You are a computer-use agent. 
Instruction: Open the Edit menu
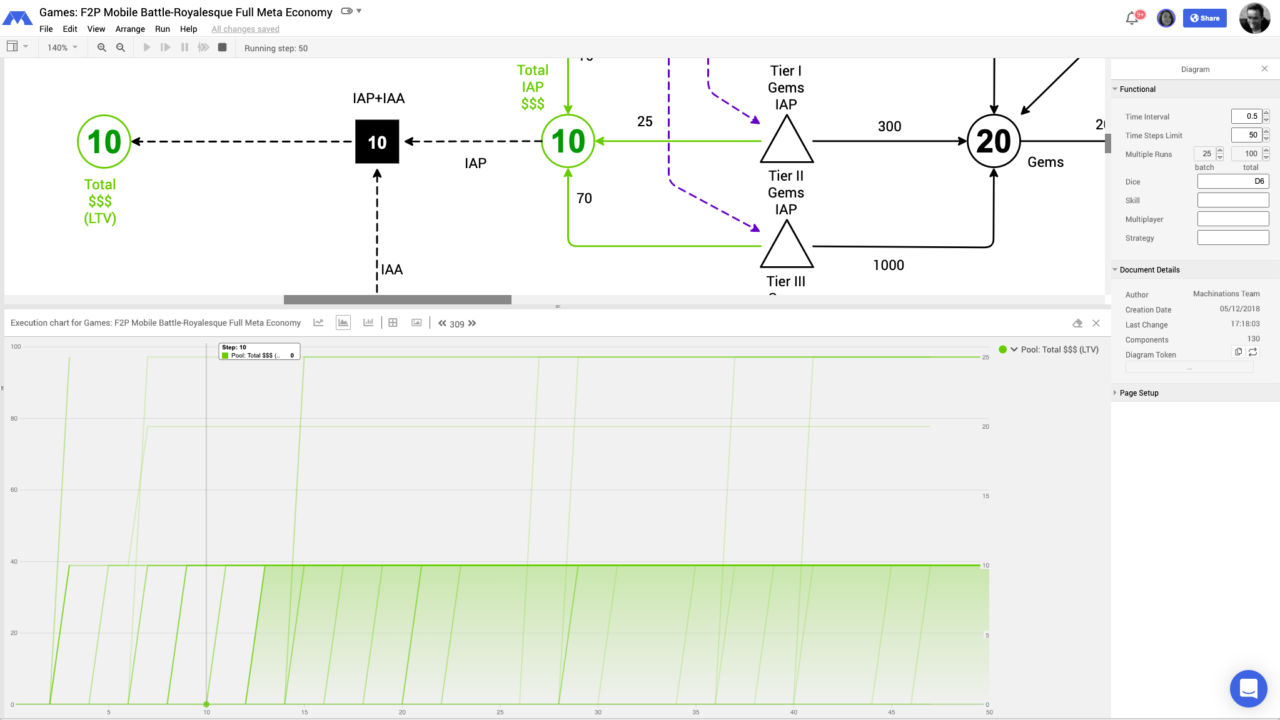[x=70, y=29]
